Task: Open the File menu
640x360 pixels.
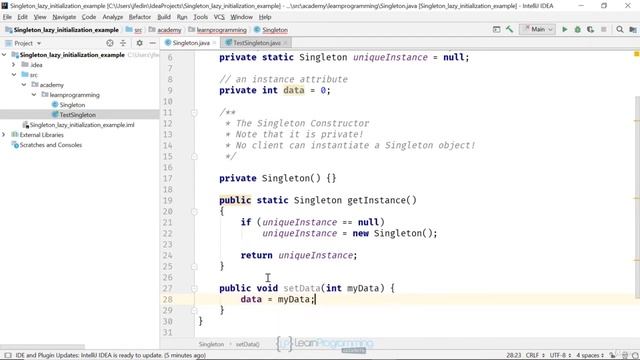Action: click(x=7, y=17)
